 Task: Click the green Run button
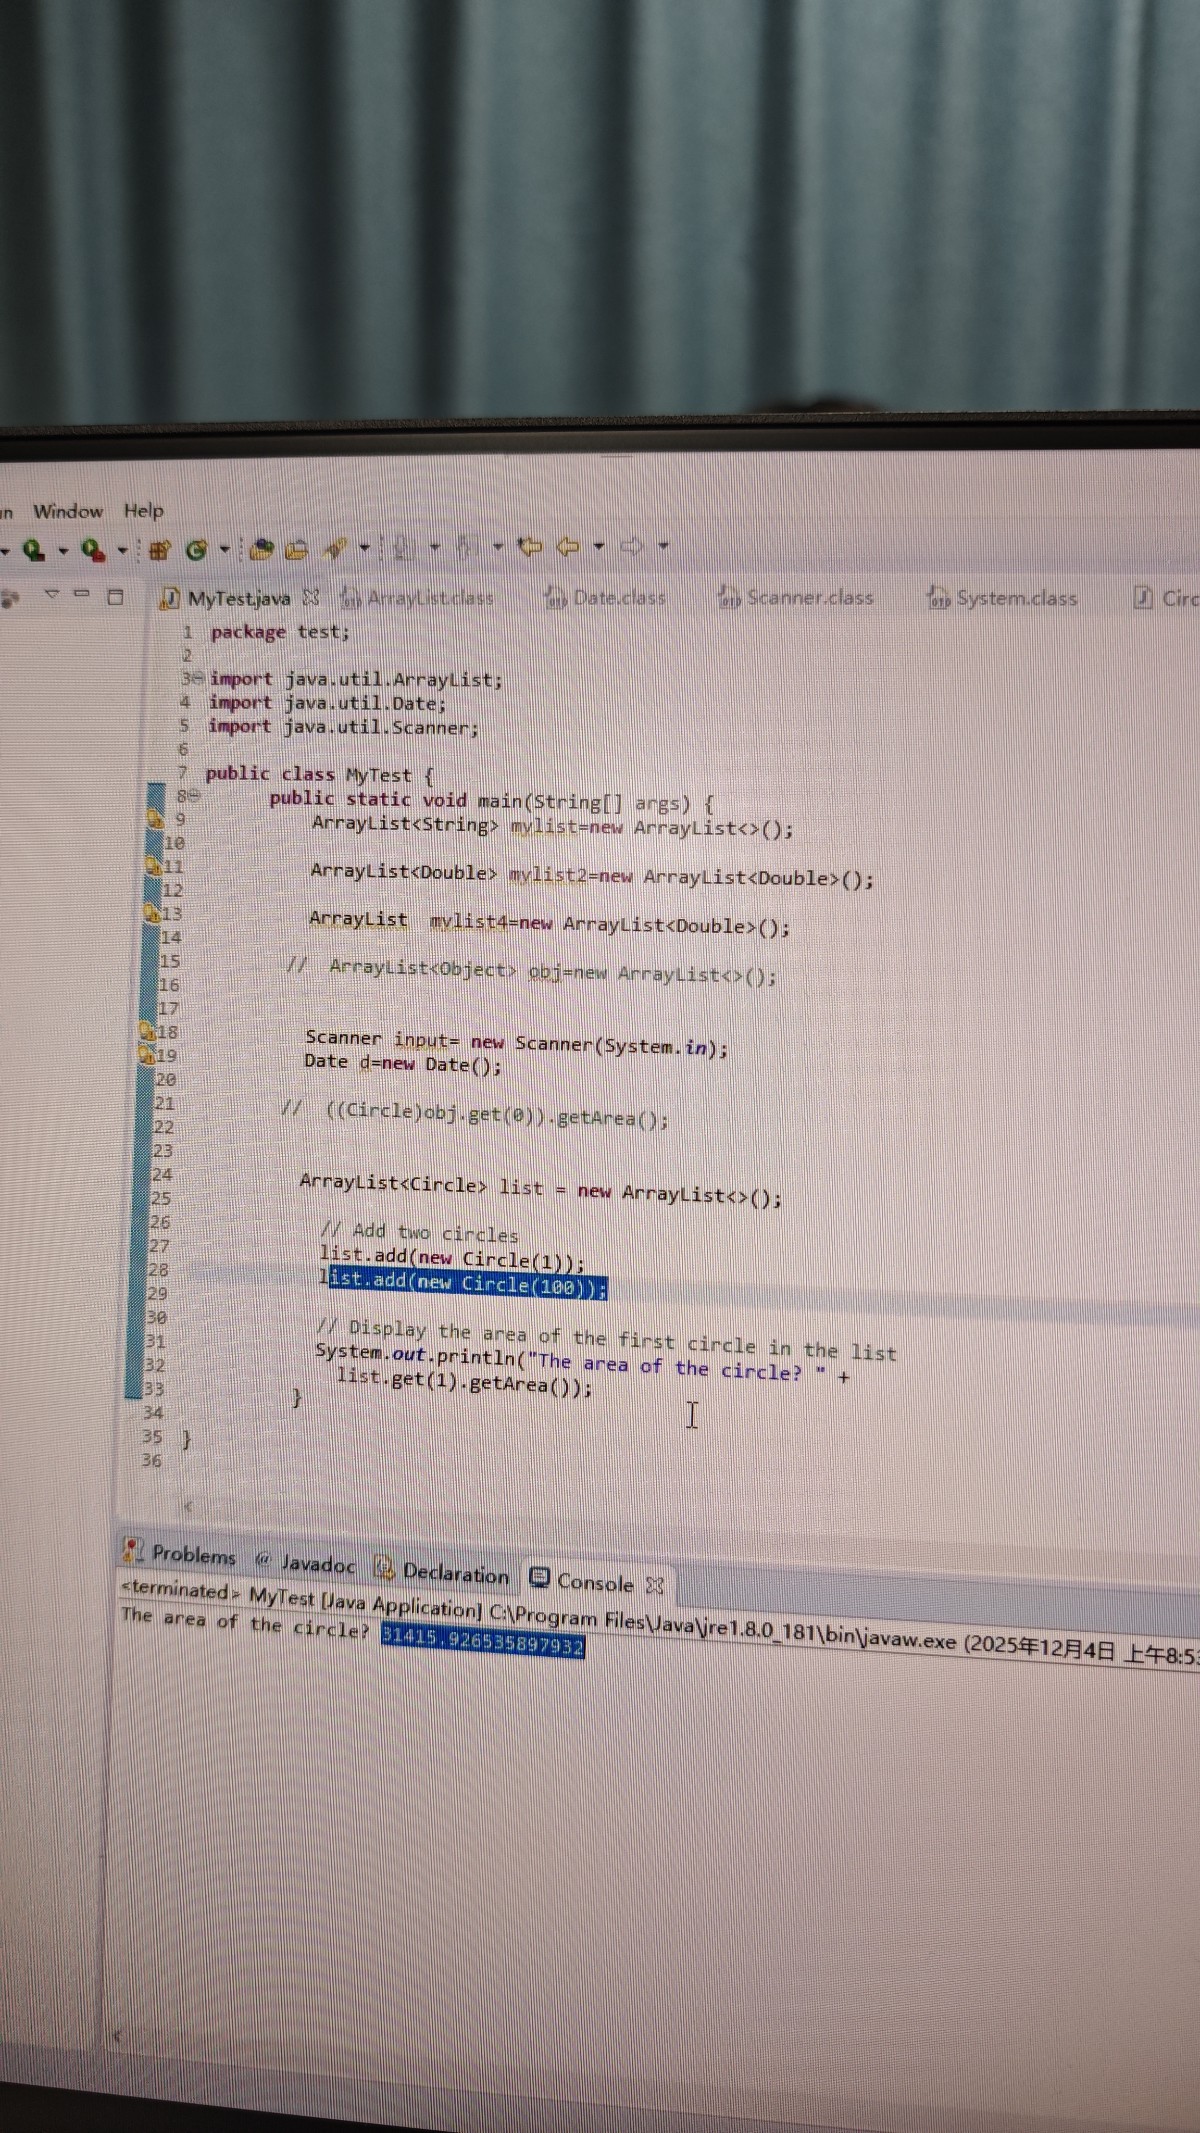point(32,548)
